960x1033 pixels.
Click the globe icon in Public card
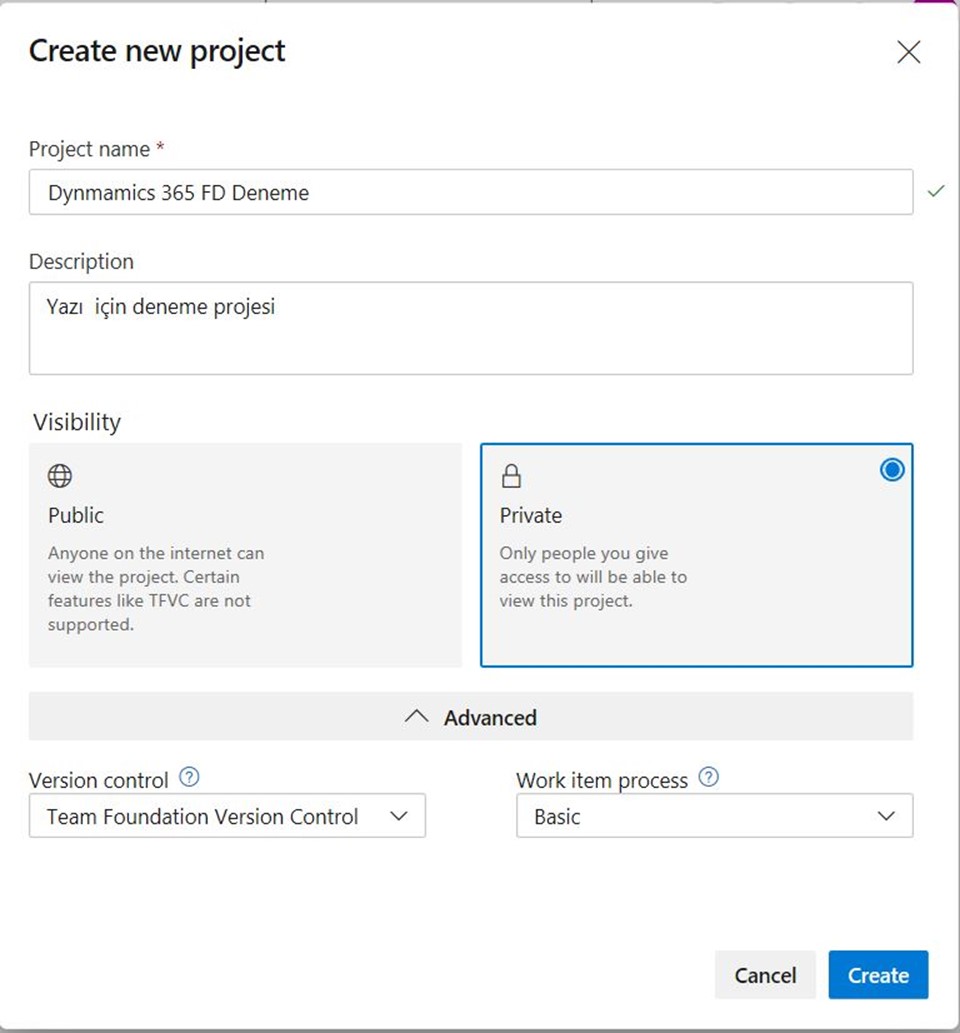point(60,476)
